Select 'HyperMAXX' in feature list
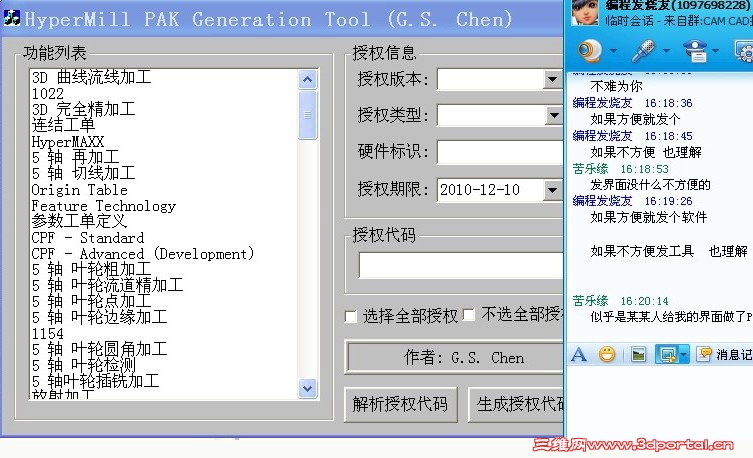Screen dimensions: 753x458 click(68, 142)
